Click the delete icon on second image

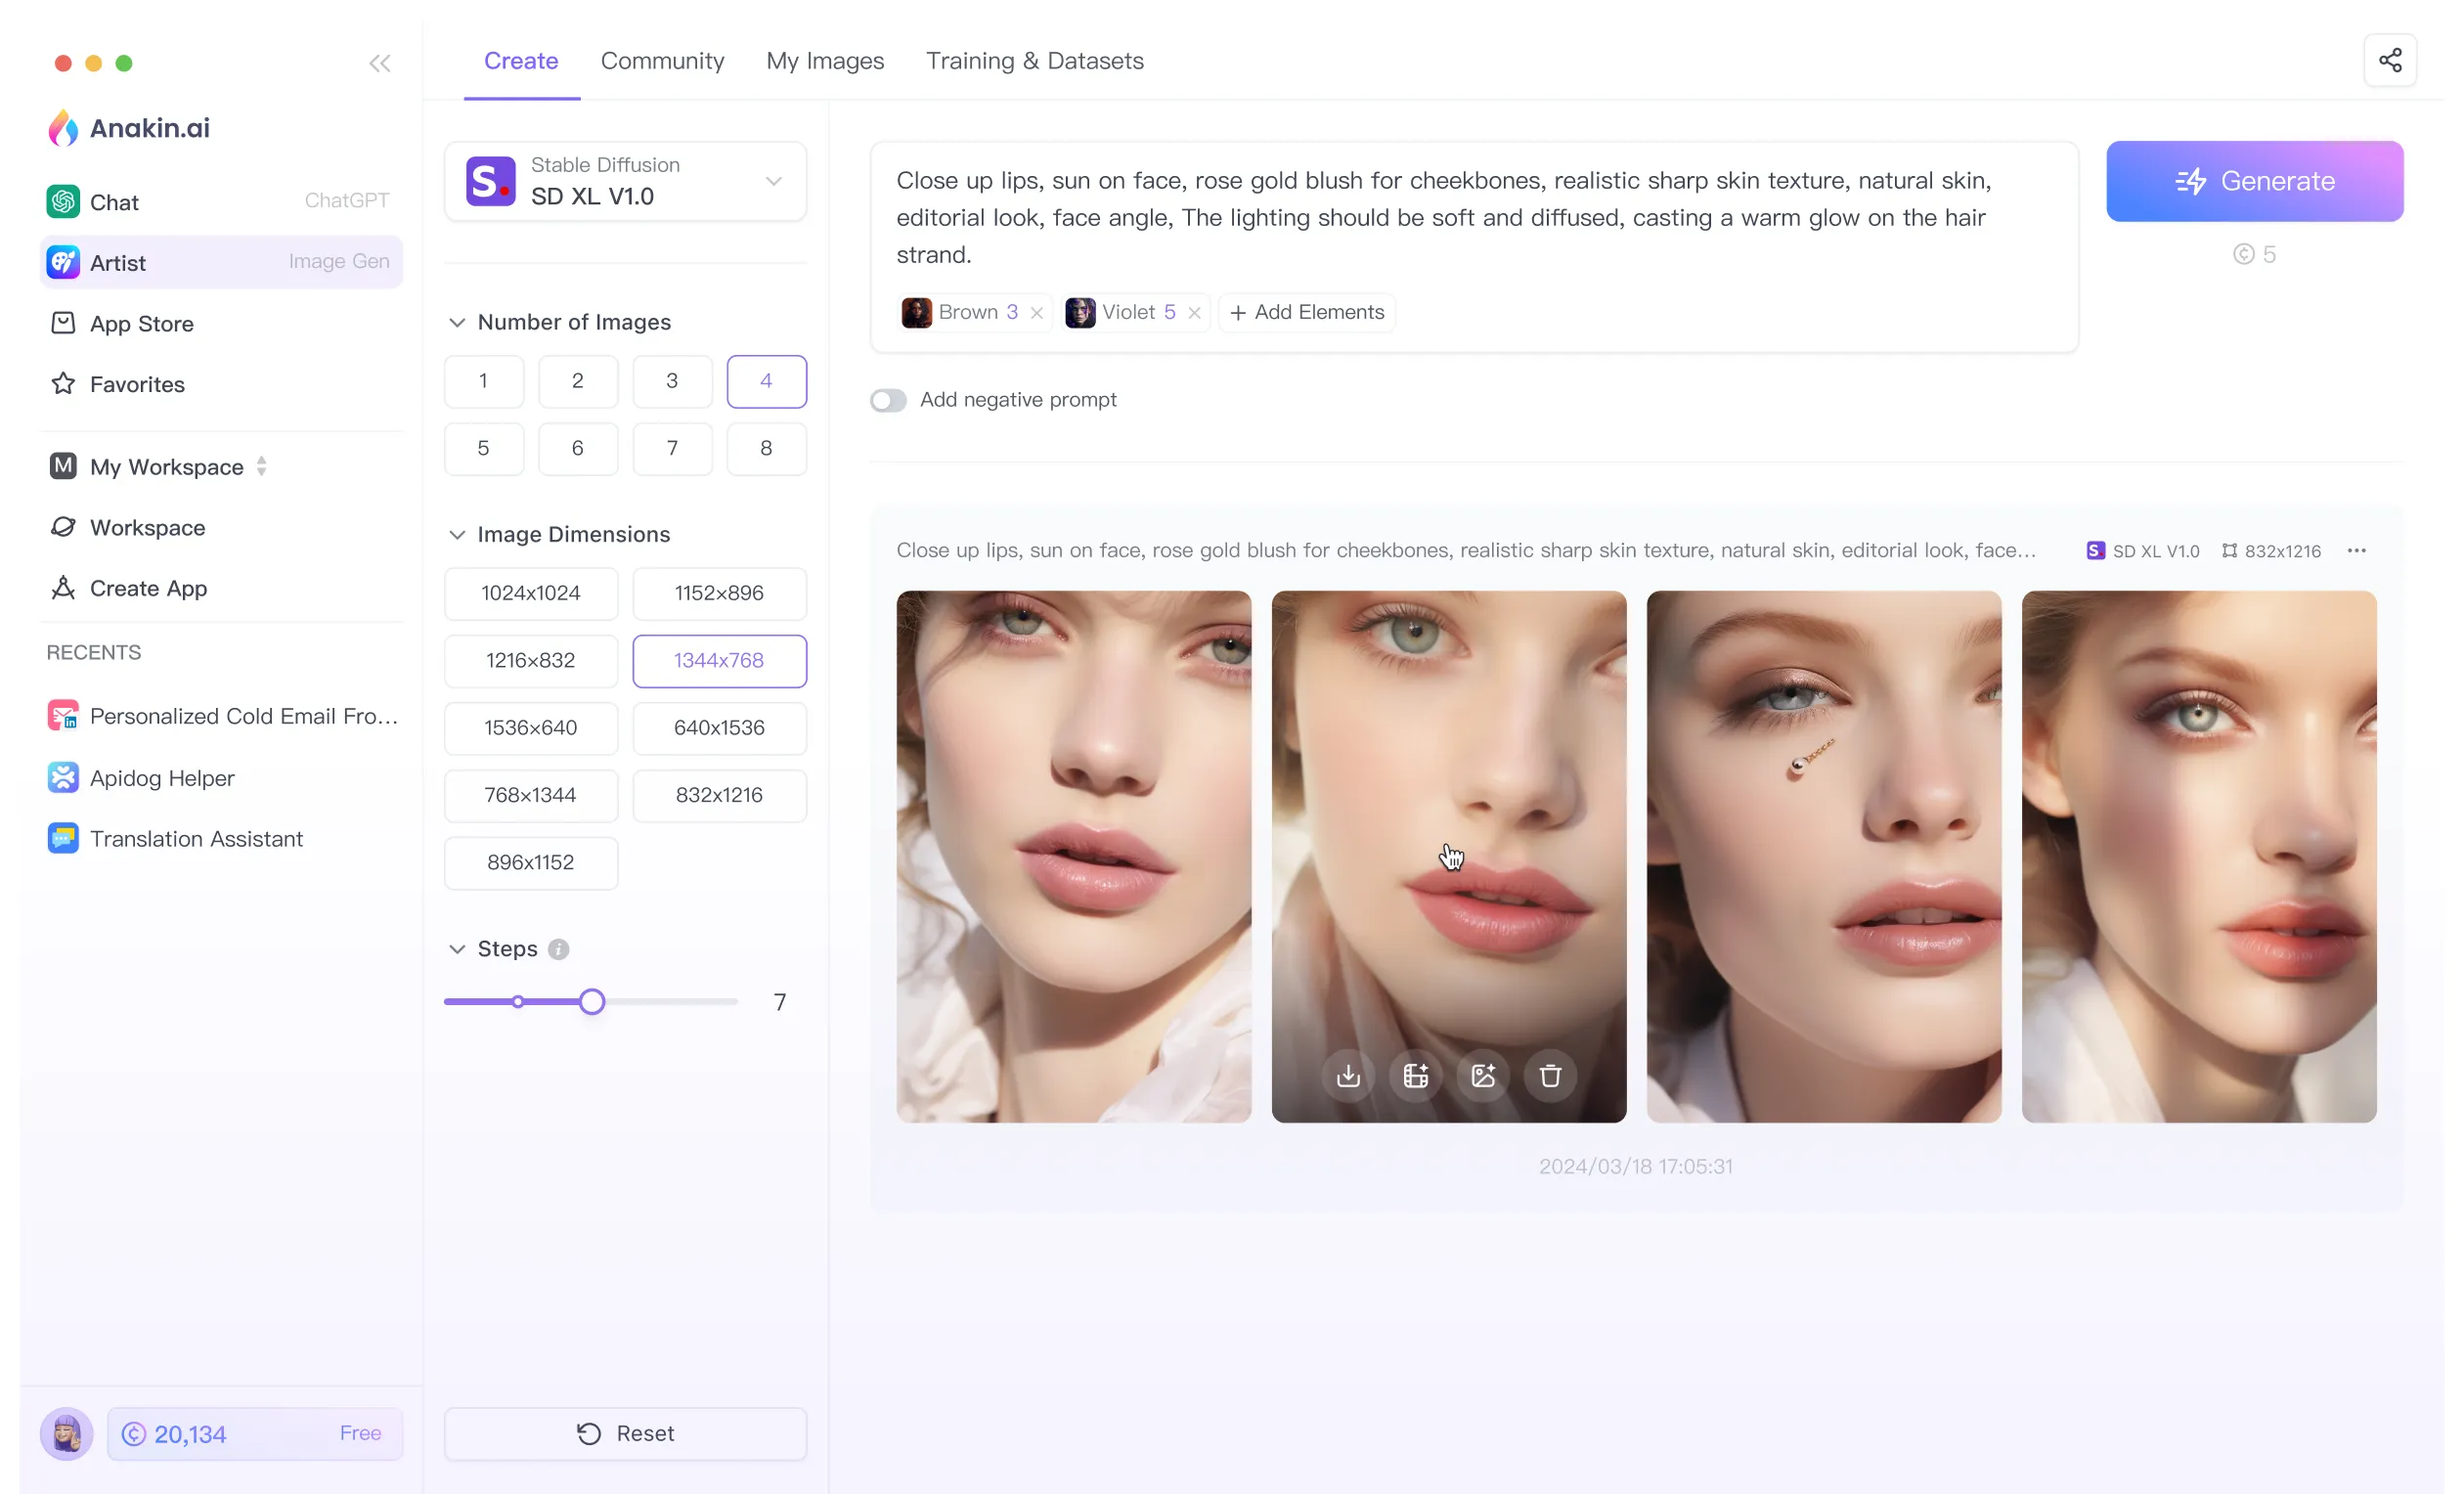point(1549,1076)
